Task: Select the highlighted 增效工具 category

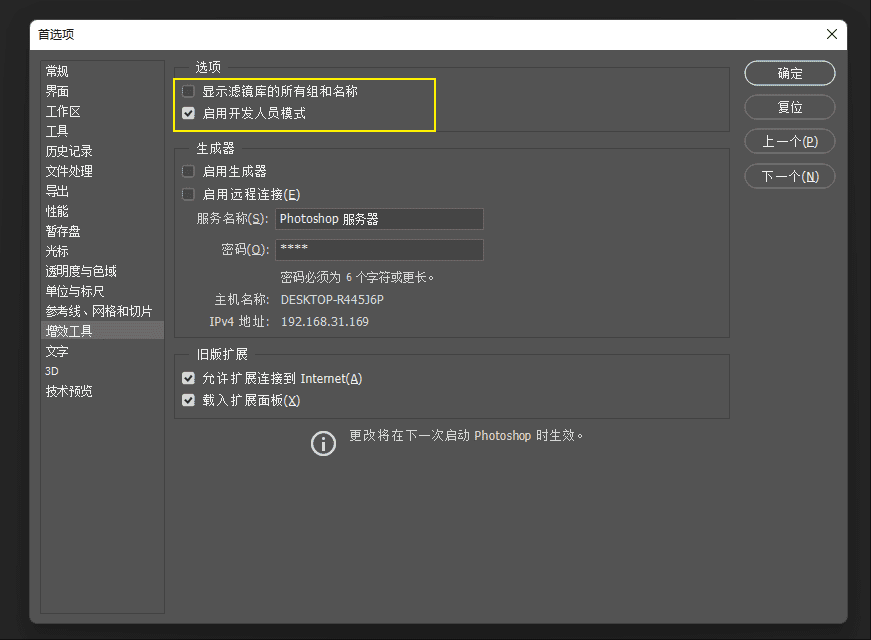Action: 102,331
